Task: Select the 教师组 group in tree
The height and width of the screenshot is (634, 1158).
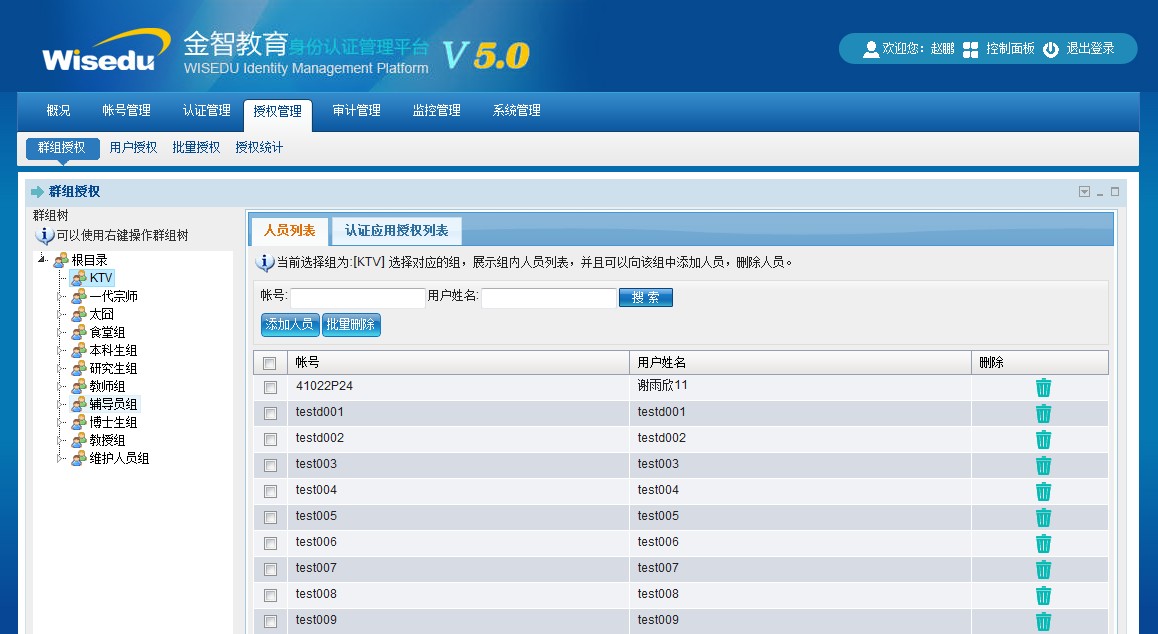Action: (106, 386)
